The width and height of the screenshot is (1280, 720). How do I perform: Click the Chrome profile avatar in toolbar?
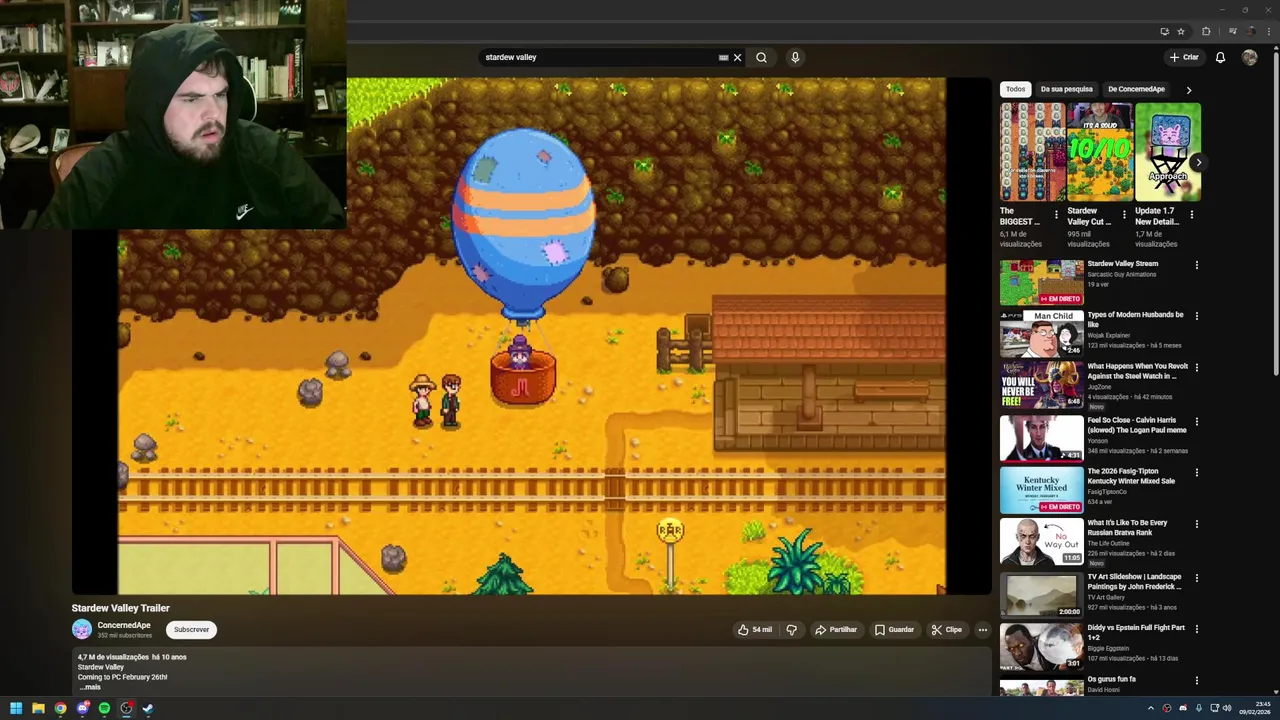pos(1251,31)
